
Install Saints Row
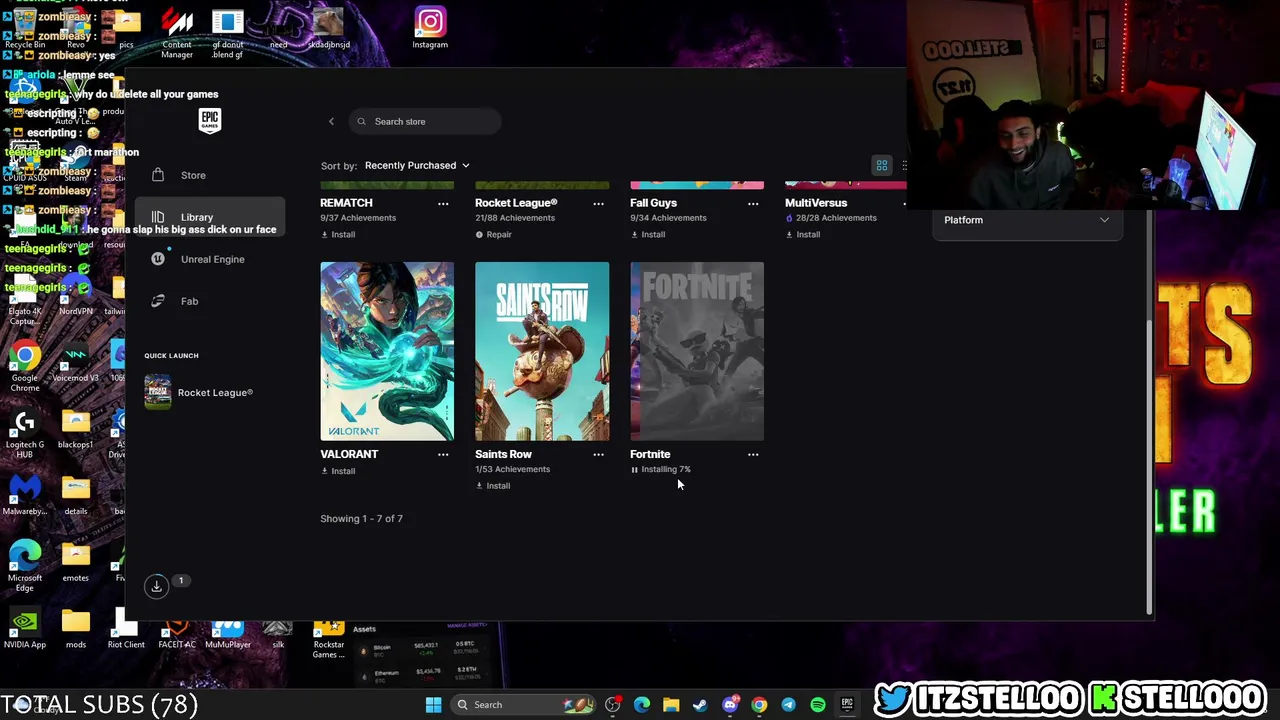pos(493,486)
